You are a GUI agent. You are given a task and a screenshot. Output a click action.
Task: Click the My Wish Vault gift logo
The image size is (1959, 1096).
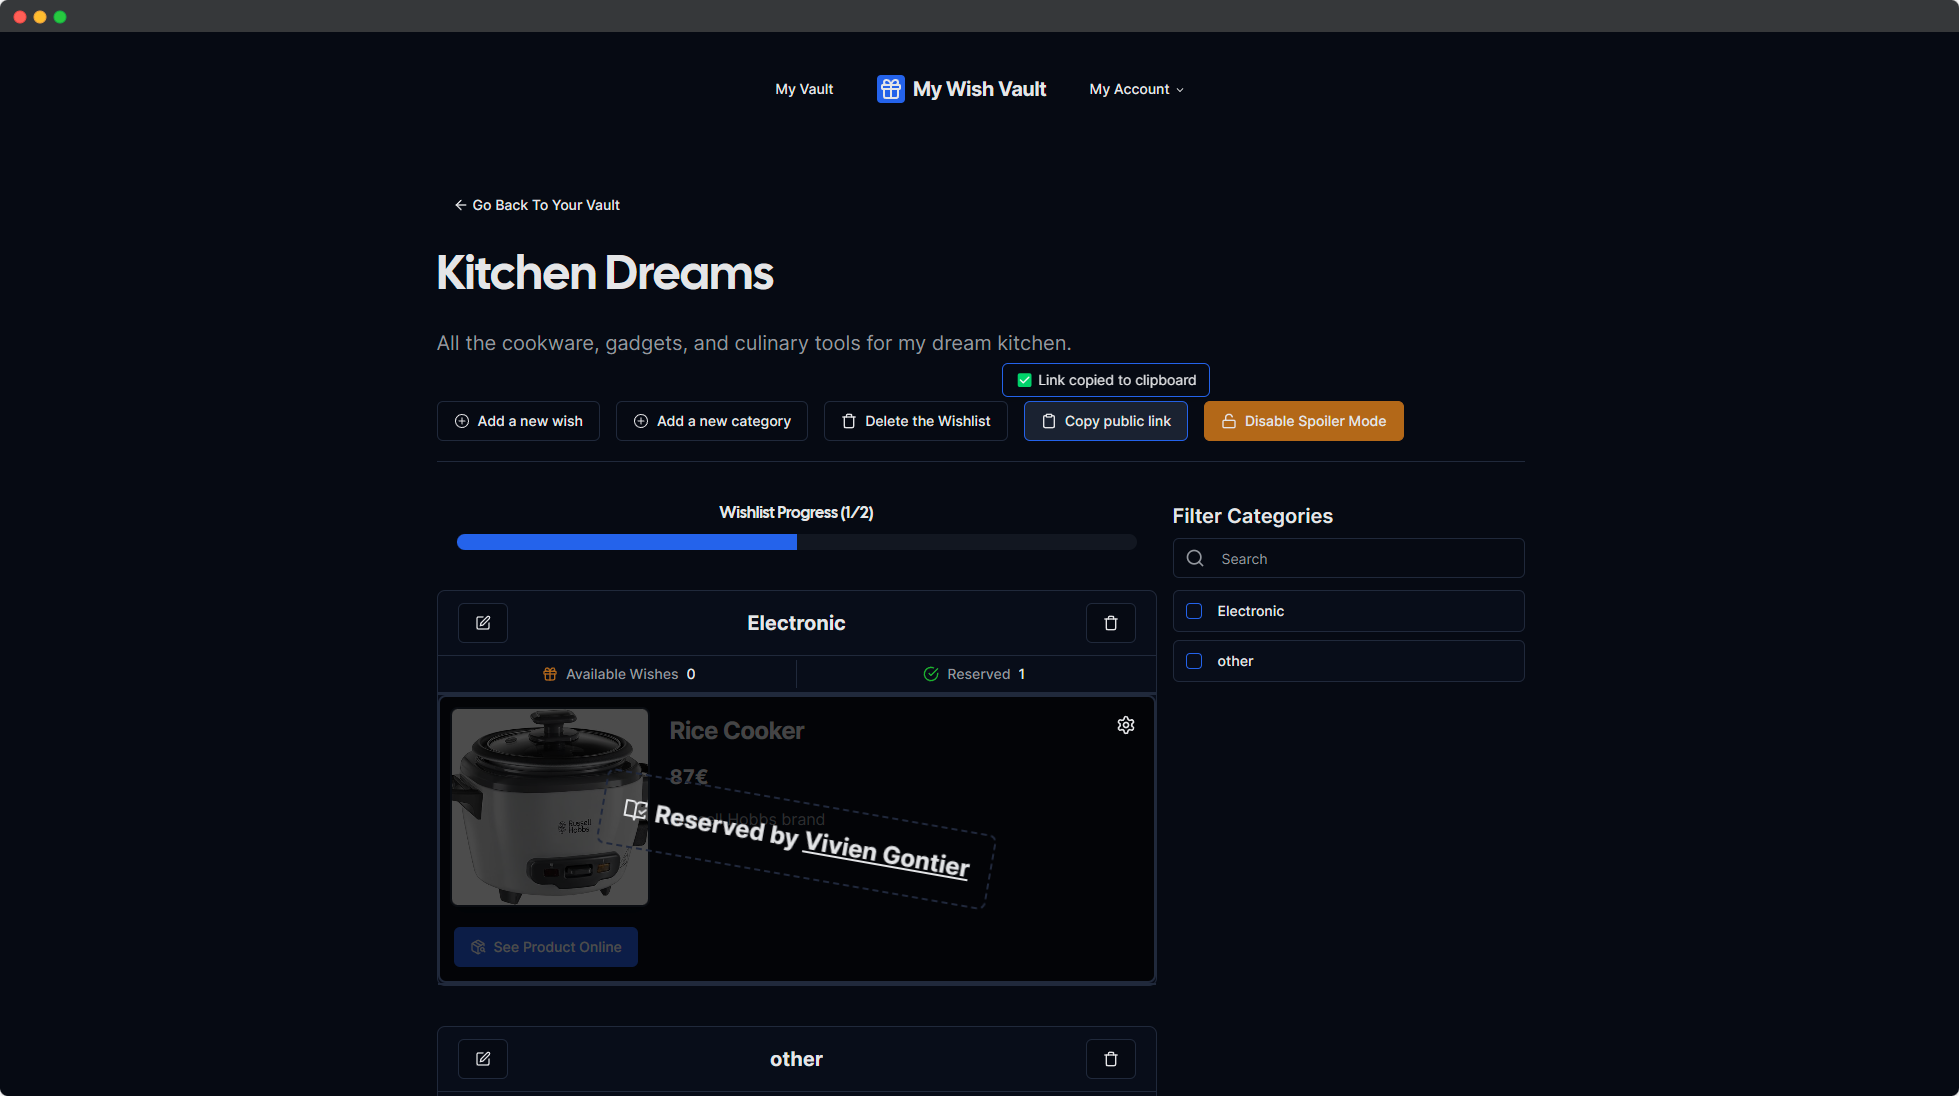point(890,89)
